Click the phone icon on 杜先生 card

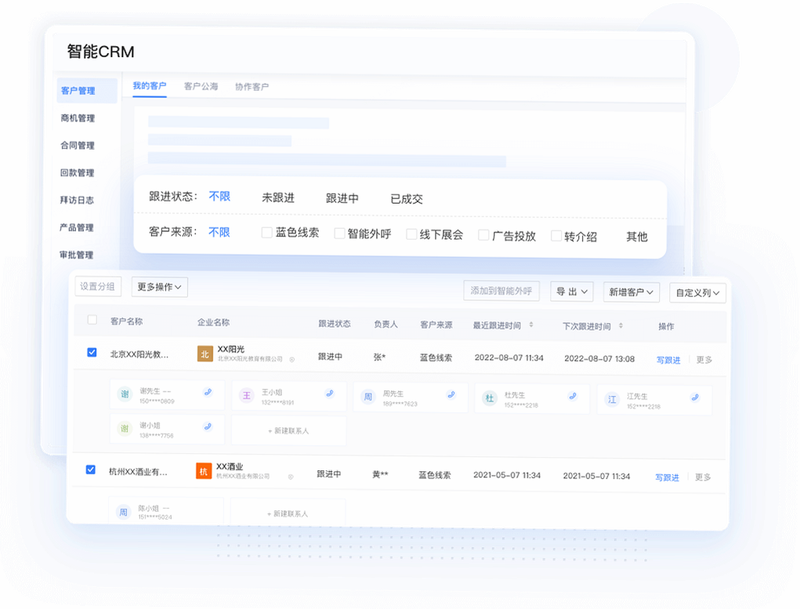573,396
